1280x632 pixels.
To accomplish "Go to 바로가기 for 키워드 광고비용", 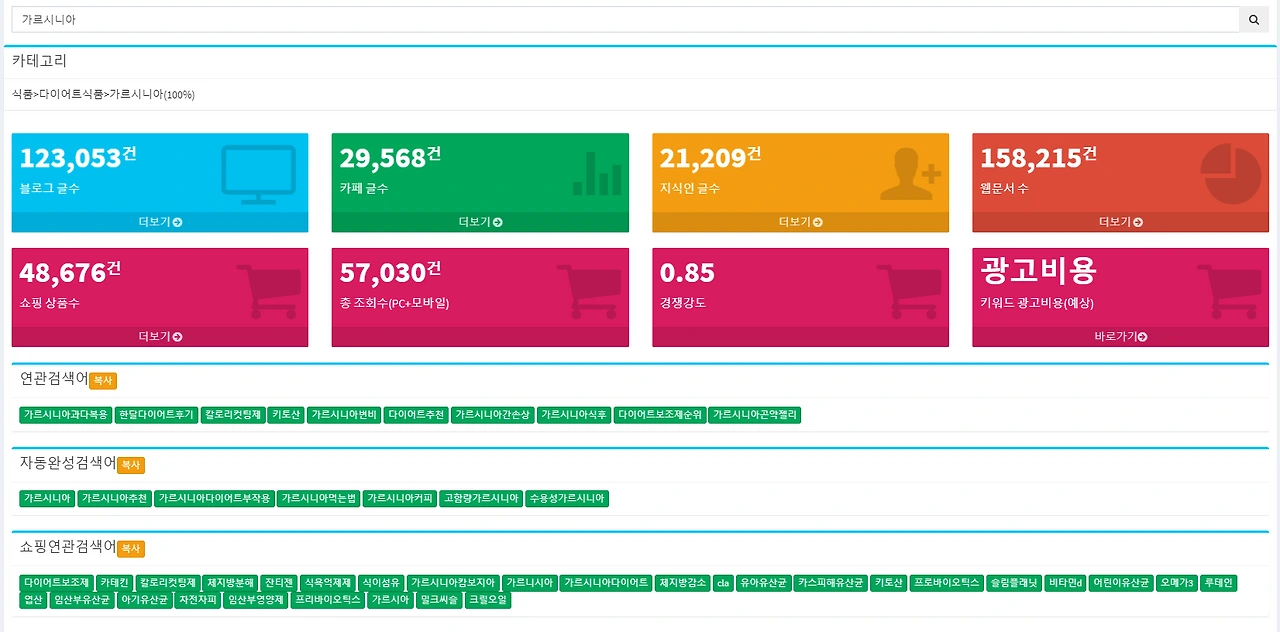I will [1120, 337].
